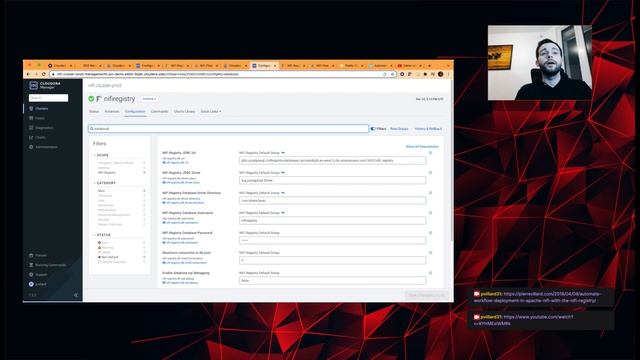Screen dimensions: 640x360
Task: Open Parcels in the sidebar
Action: [x=38, y=255]
